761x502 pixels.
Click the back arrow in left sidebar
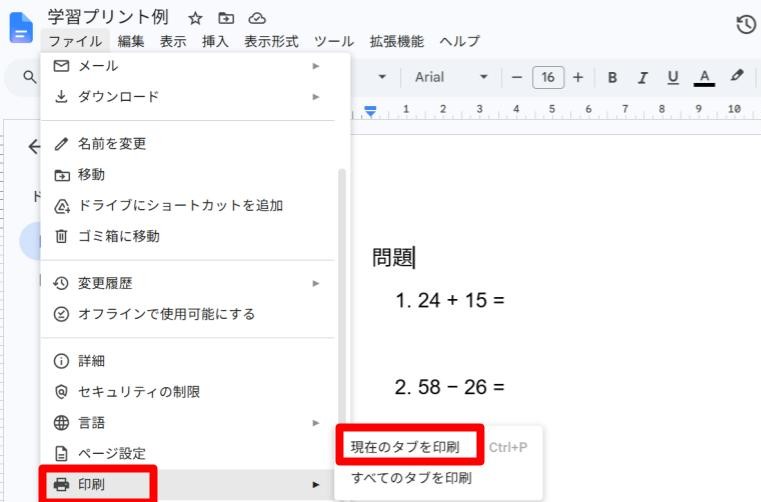click(x=33, y=146)
